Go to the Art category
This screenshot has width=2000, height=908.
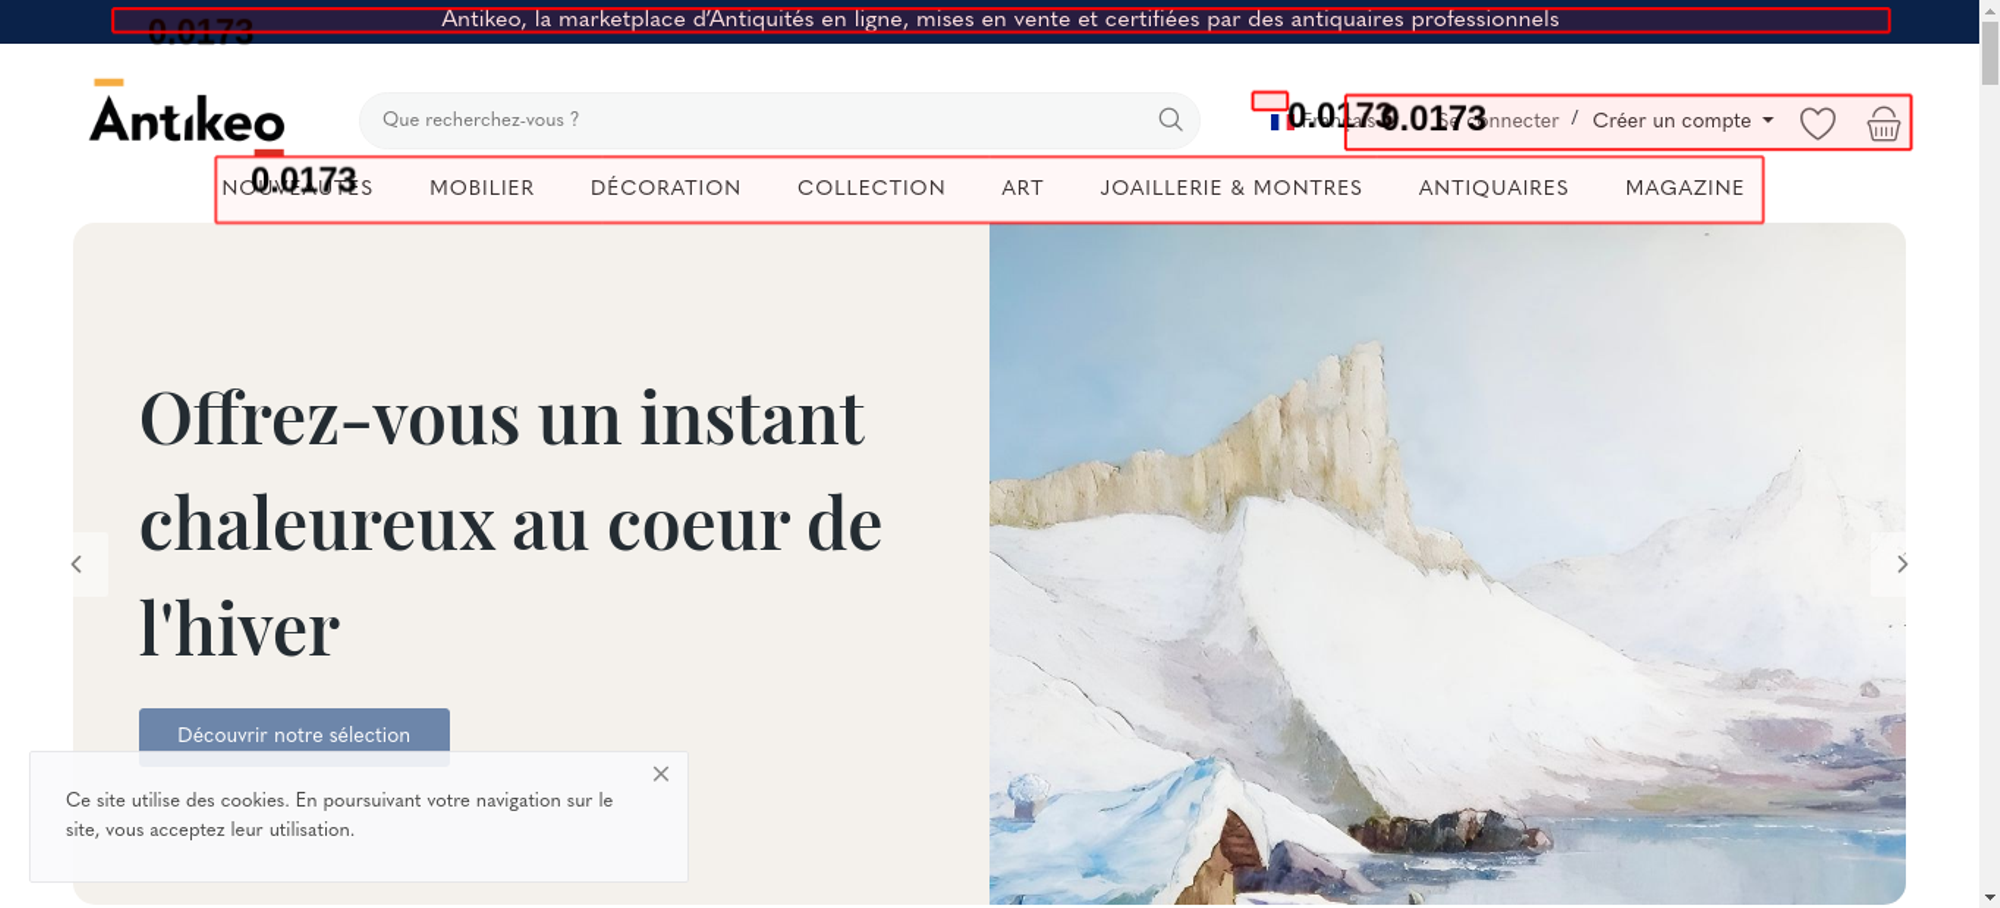tap(1022, 188)
